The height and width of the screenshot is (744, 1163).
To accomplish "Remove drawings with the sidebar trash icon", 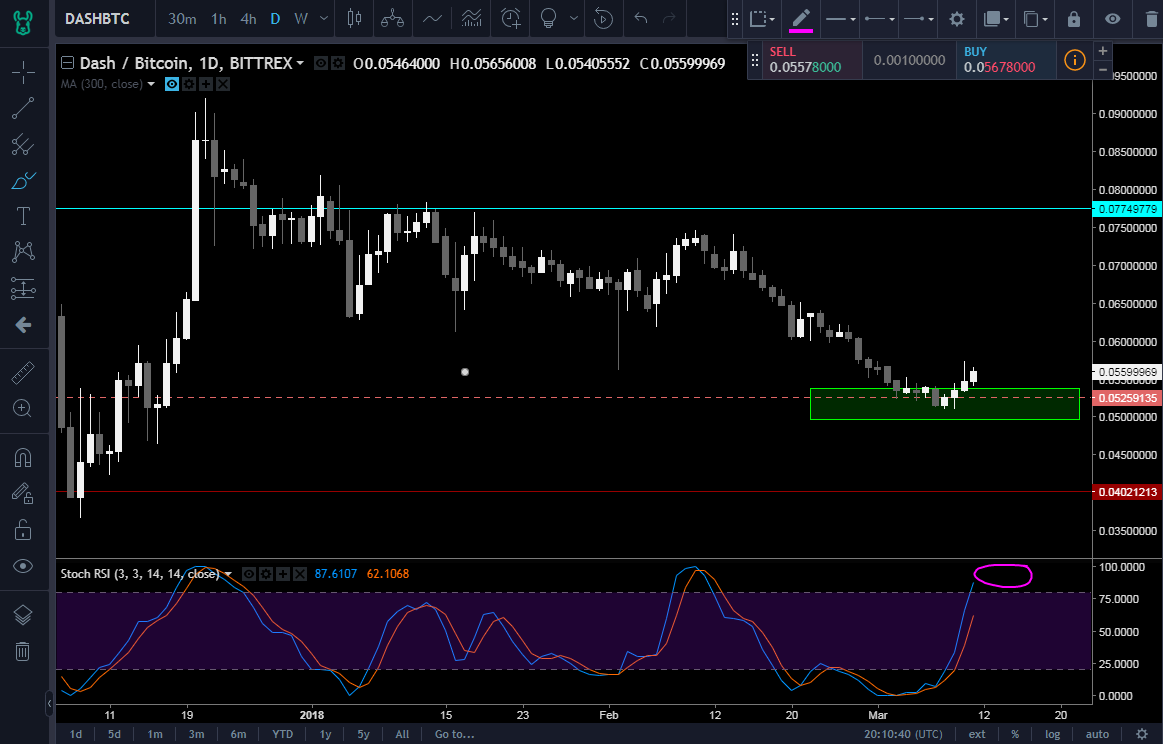I will [23, 651].
